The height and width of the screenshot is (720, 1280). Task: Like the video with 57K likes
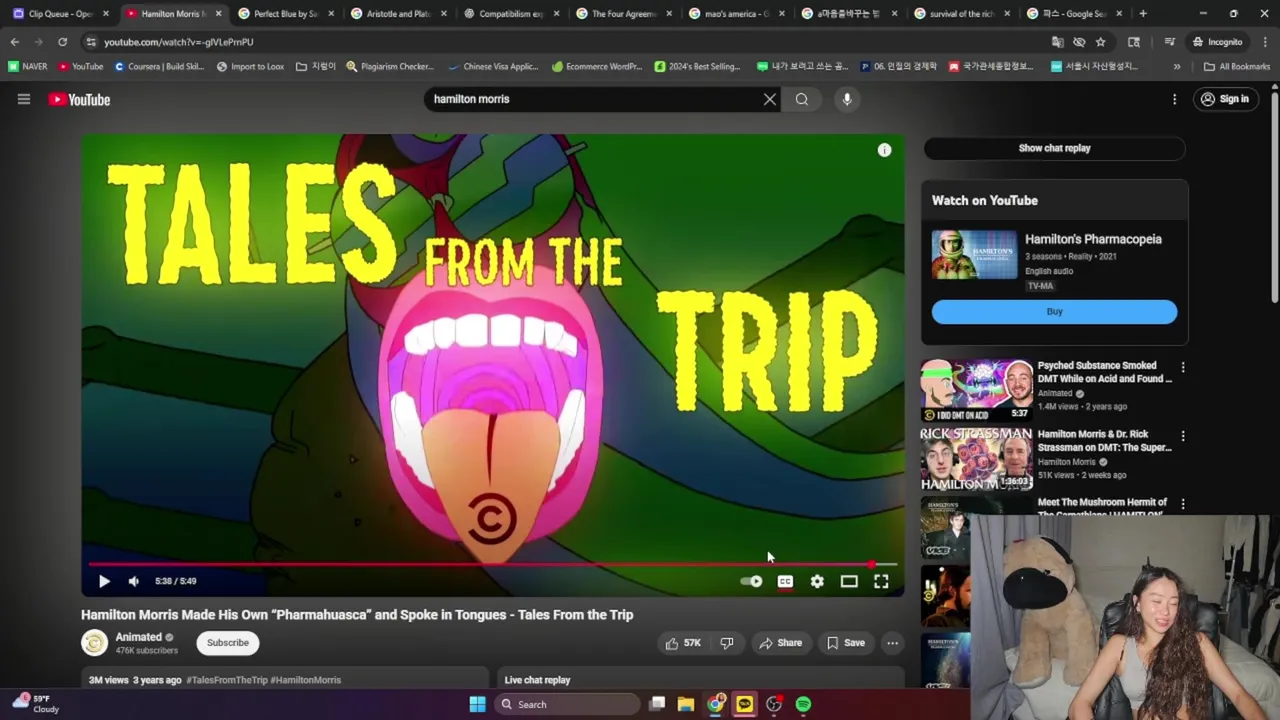click(683, 643)
